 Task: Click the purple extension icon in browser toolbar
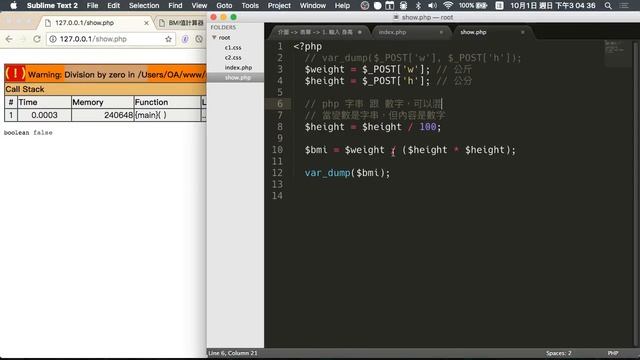click(185, 39)
